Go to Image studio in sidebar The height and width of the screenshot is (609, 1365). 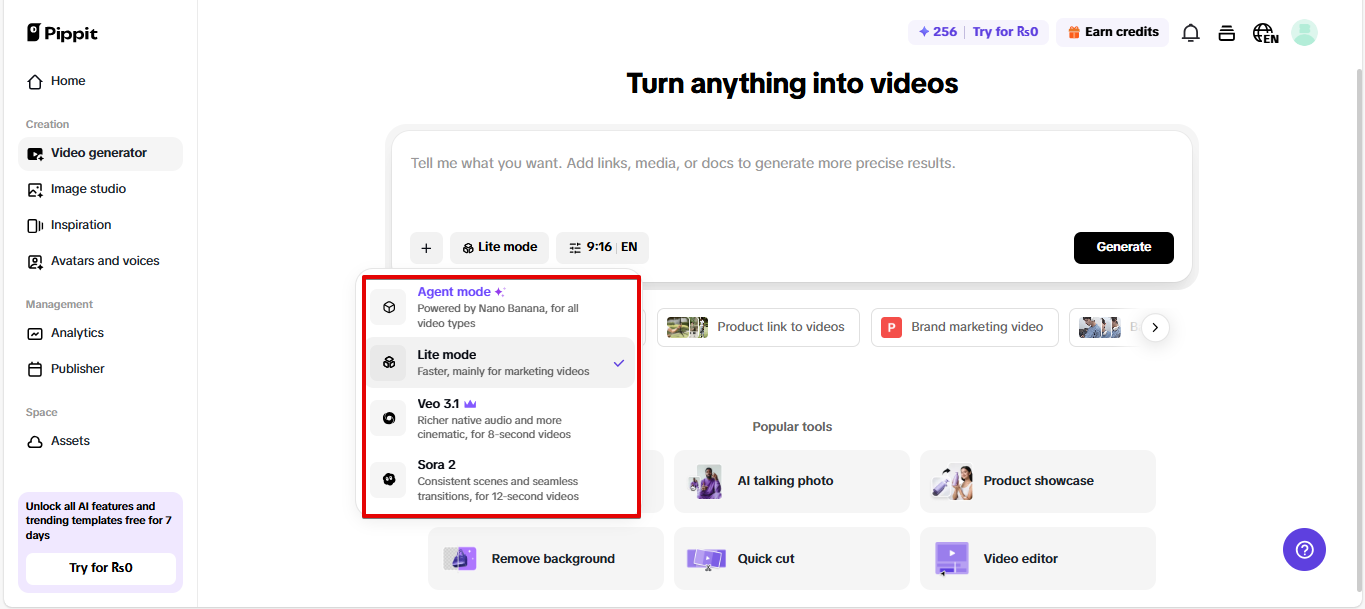(88, 189)
